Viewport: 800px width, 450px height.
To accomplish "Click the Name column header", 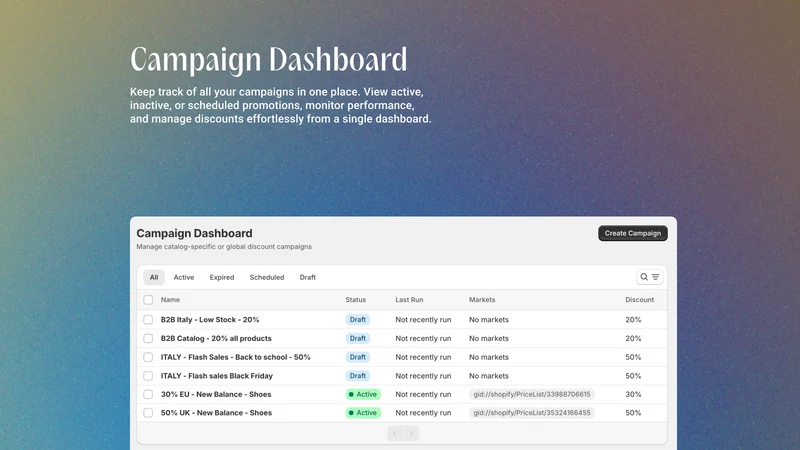I will (x=170, y=299).
